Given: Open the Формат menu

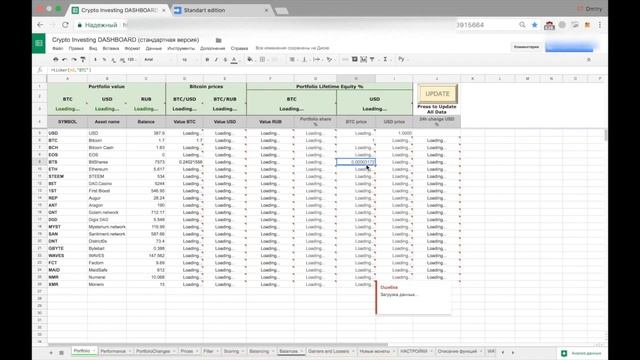Looking at the screenshot, I should [x=132, y=48].
